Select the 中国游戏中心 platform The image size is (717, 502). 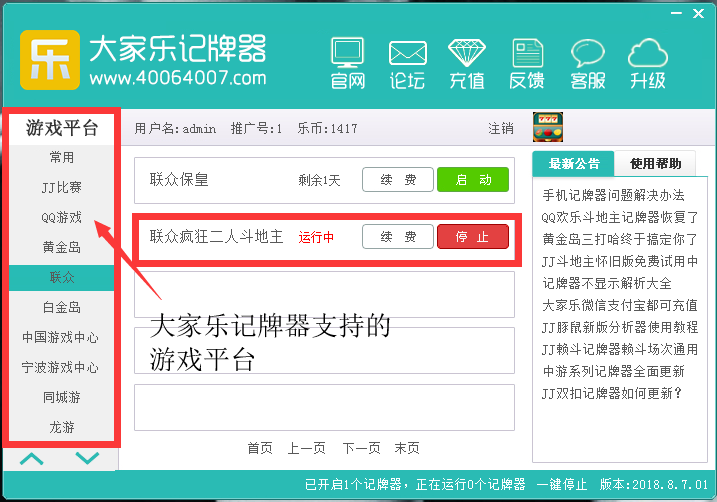click(x=62, y=337)
